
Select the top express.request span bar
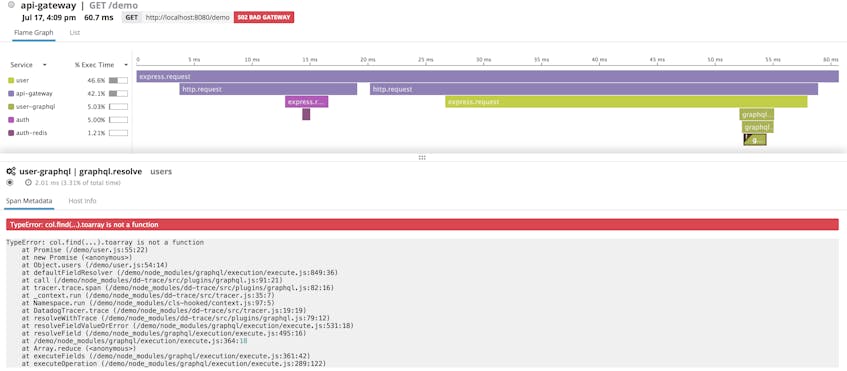(487, 77)
